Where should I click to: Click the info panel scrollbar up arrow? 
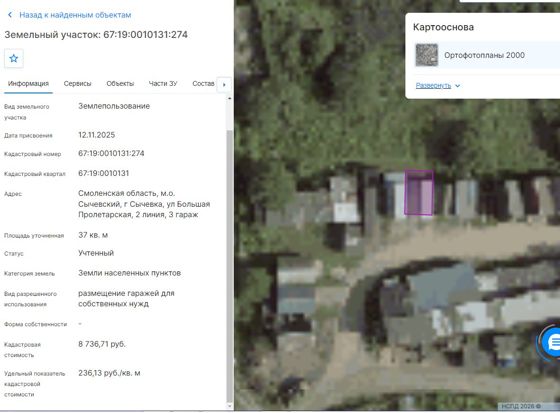[x=229, y=98]
